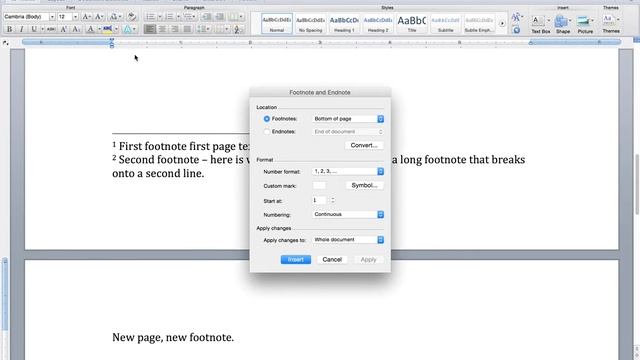Toggle Bold formatting
Screen dimensions: 640x360
point(9,29)
